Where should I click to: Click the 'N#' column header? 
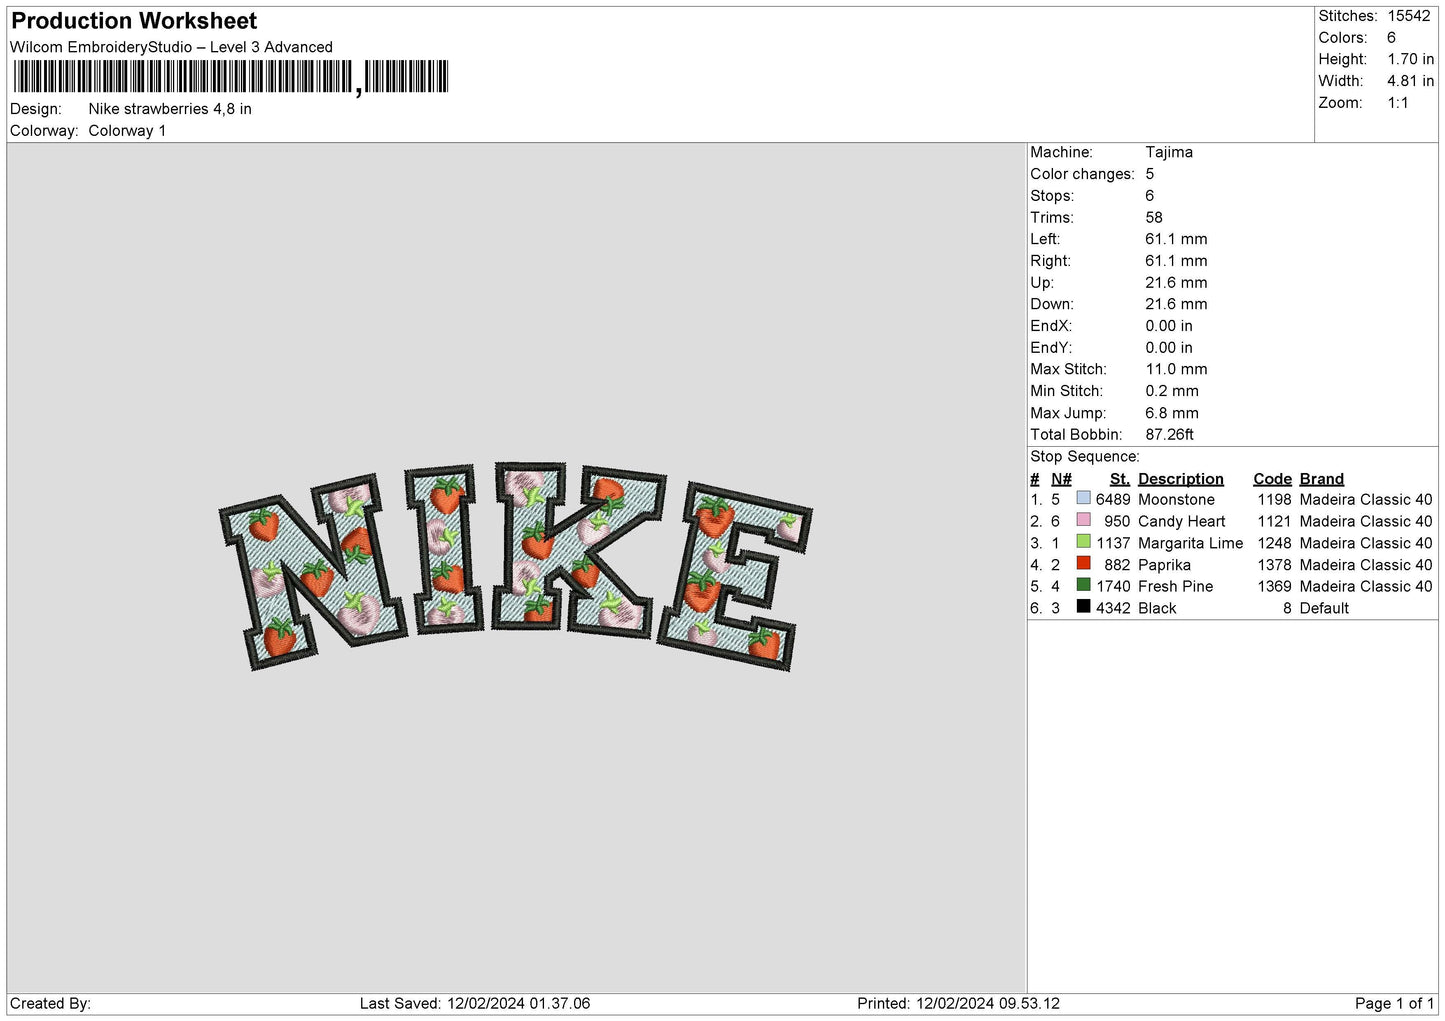[x=1061, y=479]
